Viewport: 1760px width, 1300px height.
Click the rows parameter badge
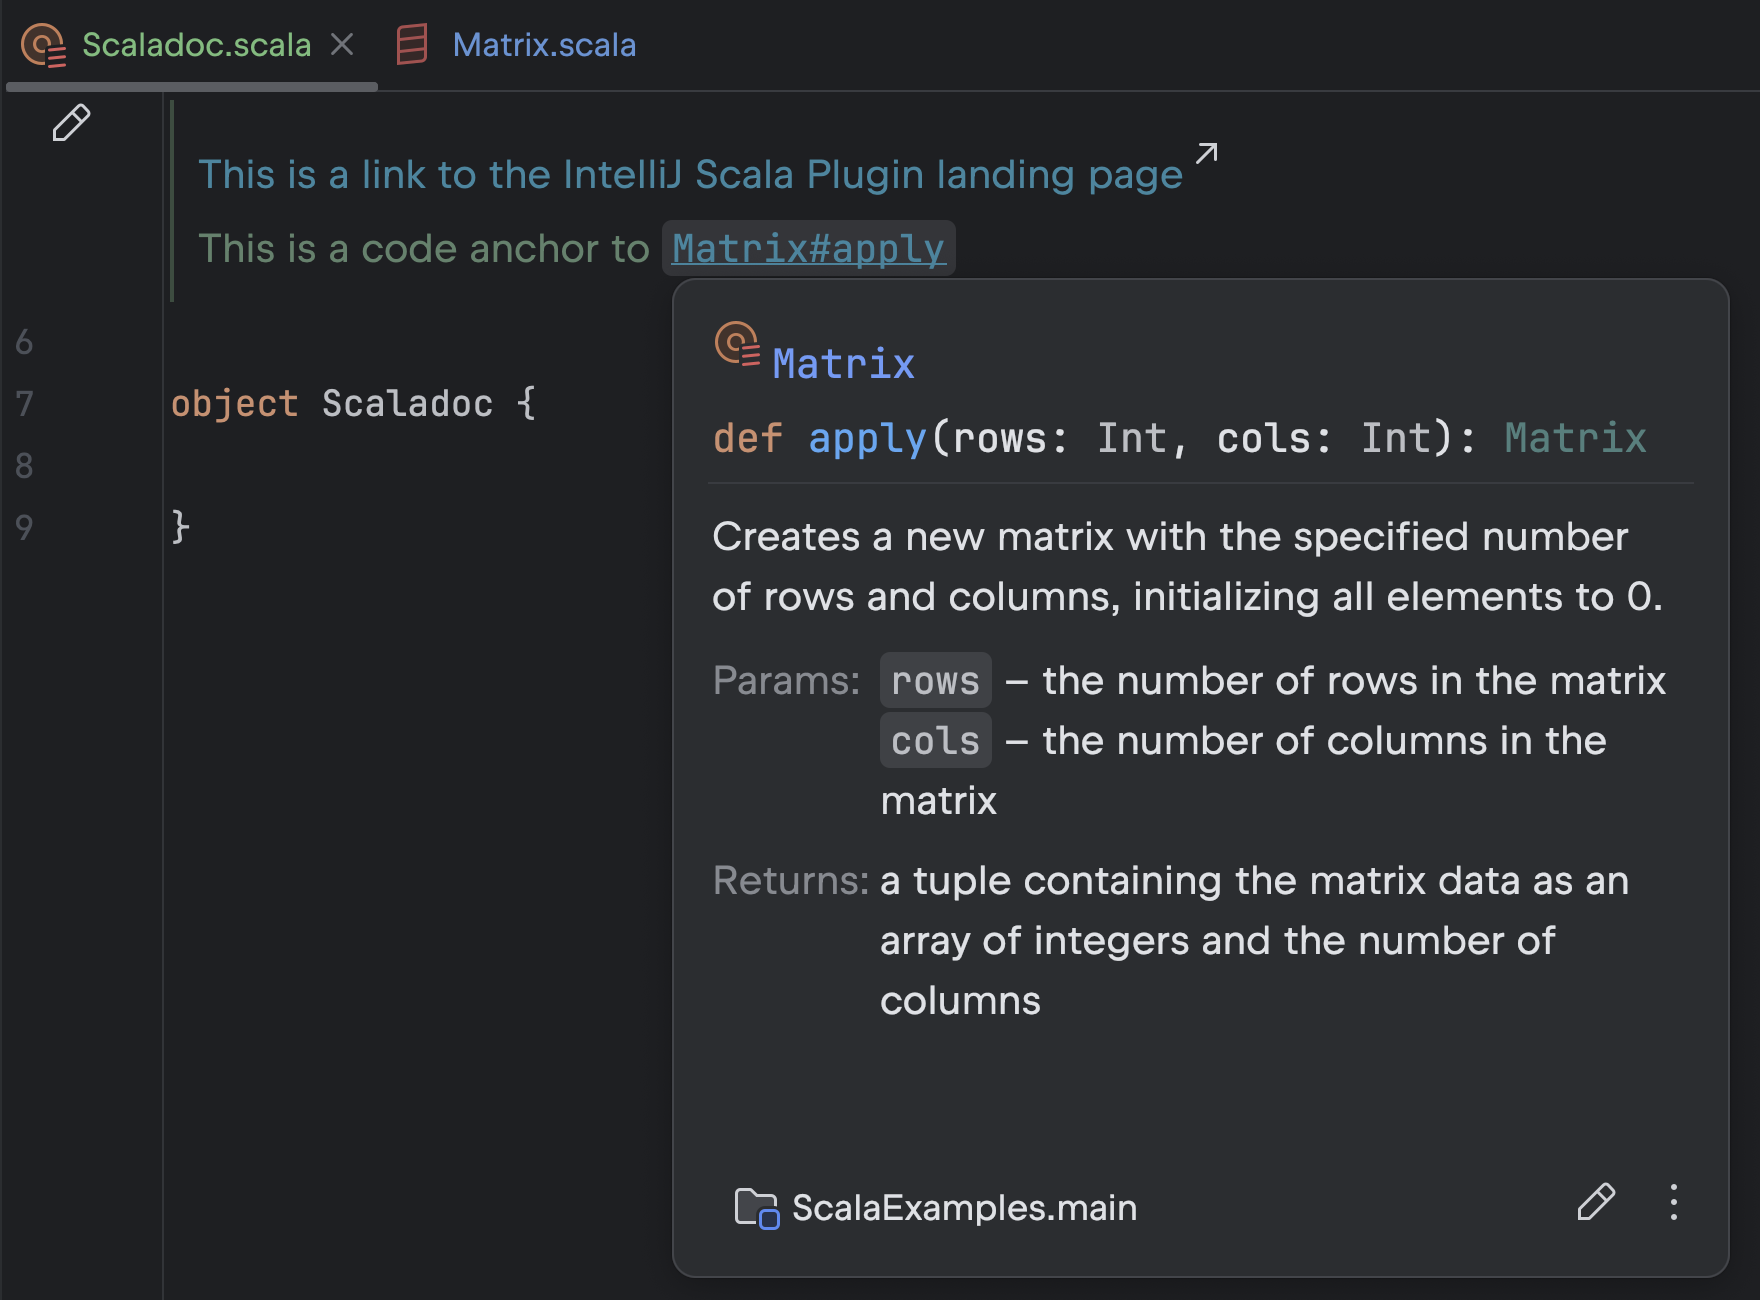[935, 681]
